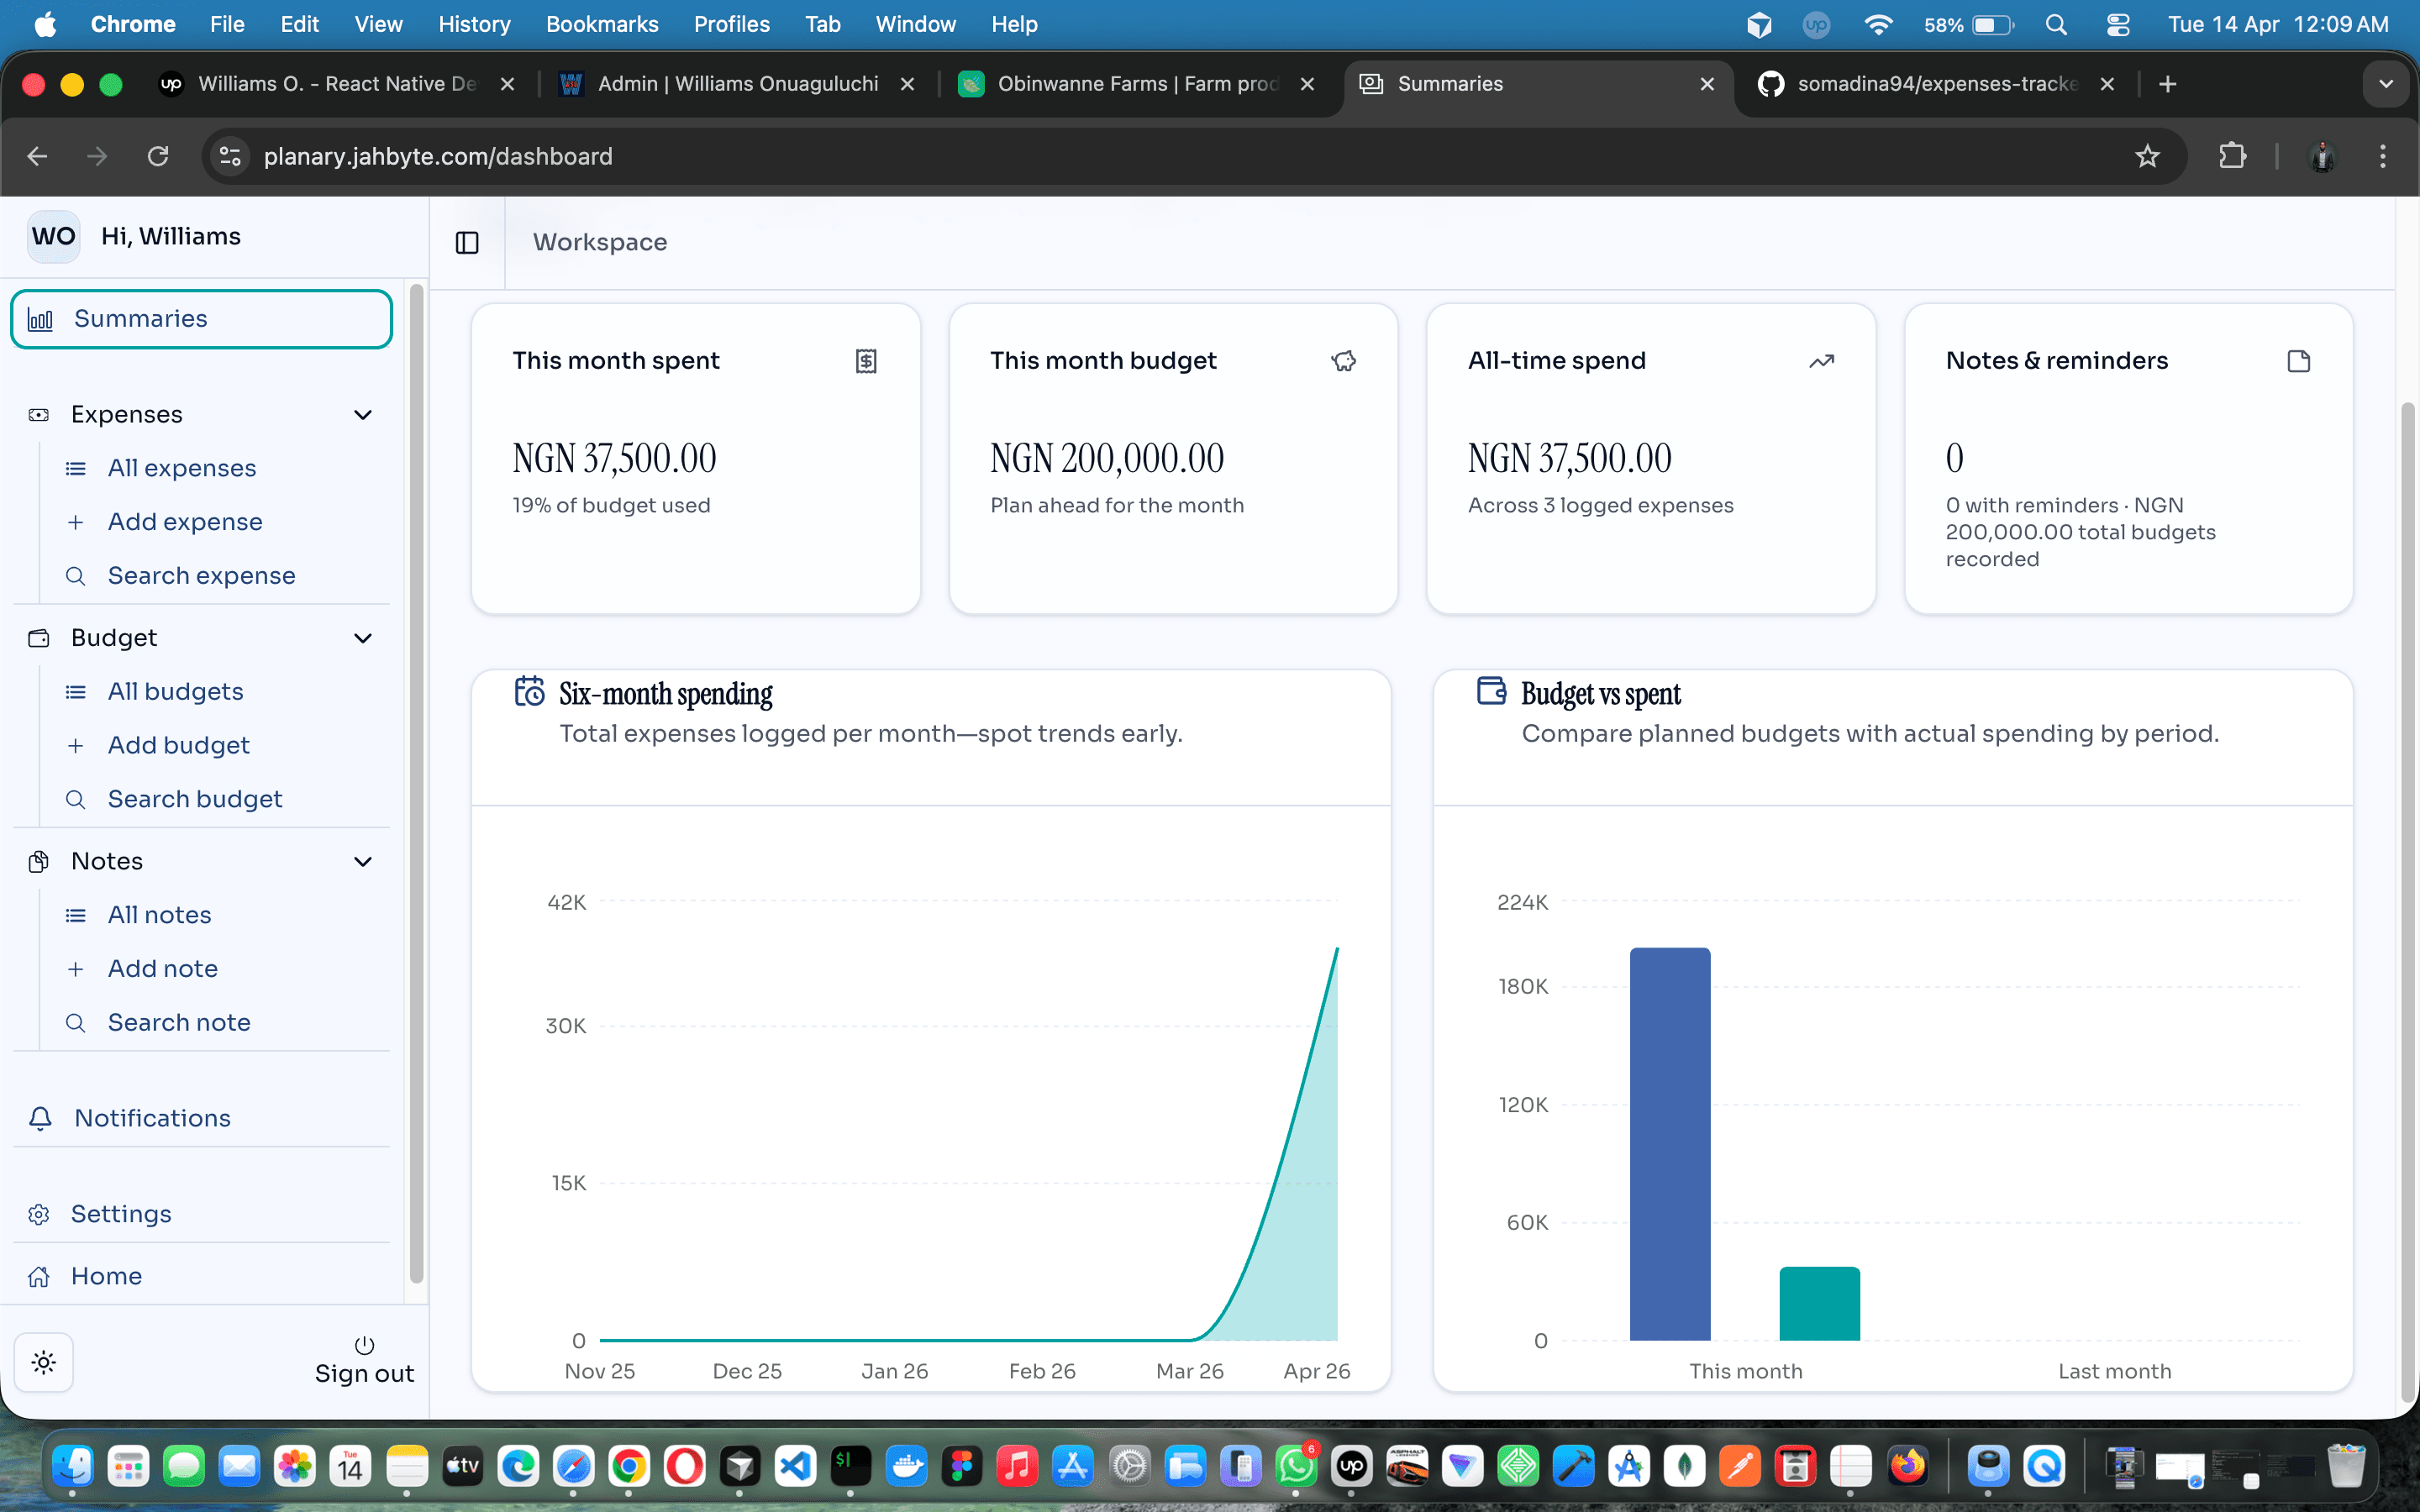Toggle the light/dark theme switch at bottom left
This screenshot has width=2420, height=1512.
(x=44, y=1361)
